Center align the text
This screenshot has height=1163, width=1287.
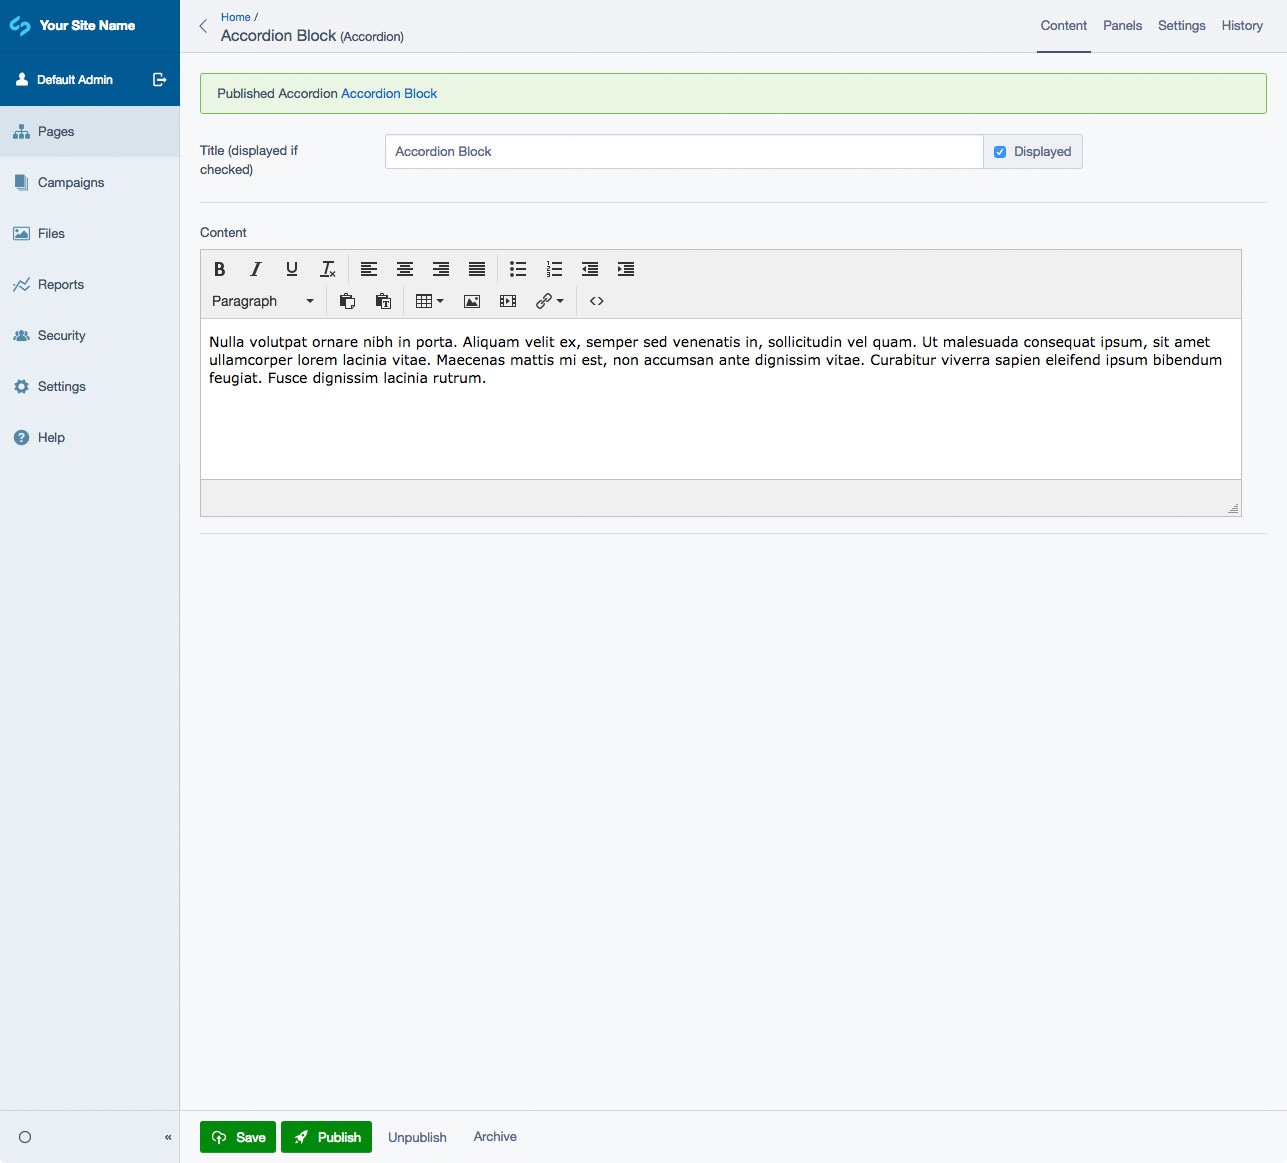(405, 269)
